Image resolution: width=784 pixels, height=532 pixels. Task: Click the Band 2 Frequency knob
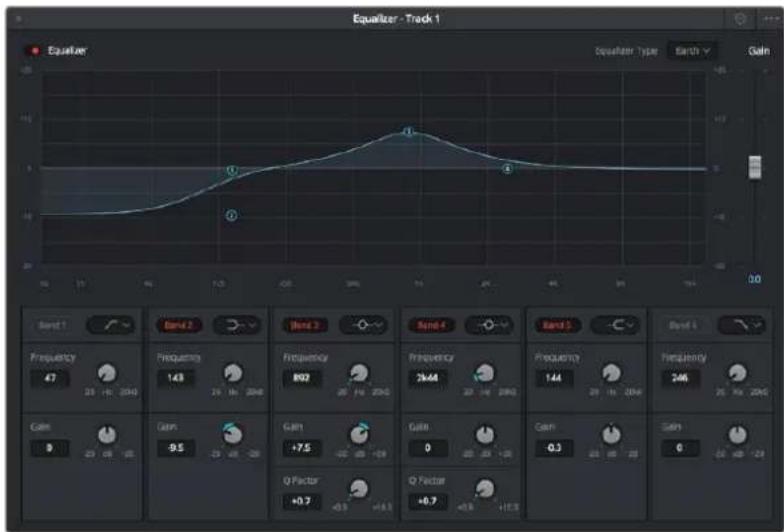(x=233, y=373)
